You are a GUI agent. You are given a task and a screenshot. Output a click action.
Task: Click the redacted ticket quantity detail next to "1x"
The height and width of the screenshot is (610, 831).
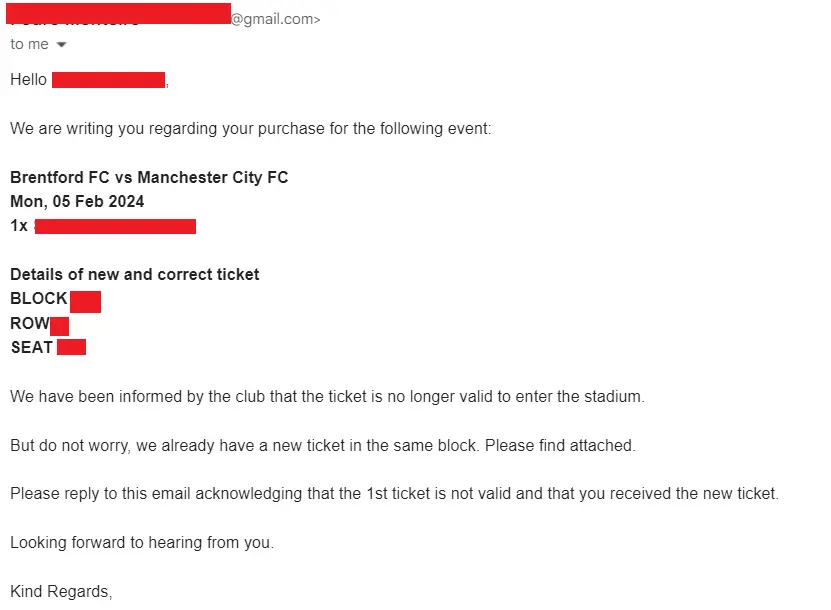(114, 225)
